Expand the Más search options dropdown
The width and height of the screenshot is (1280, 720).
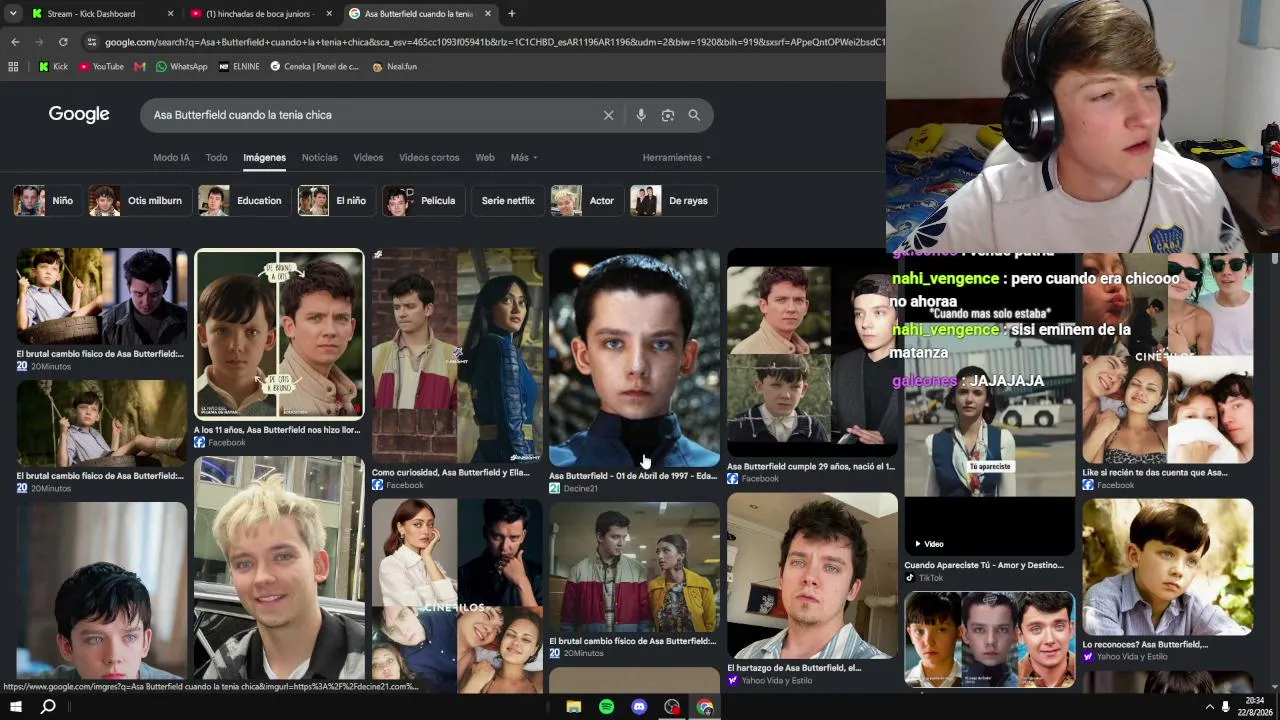[x=524, y=158]
